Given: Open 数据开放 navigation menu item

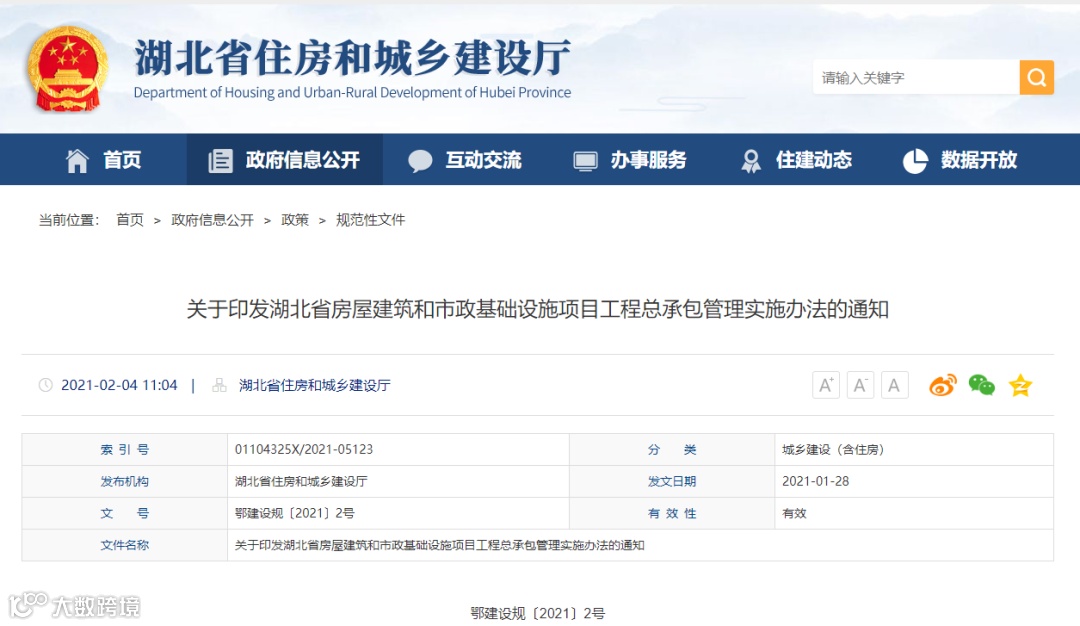Looking at the screenshot, I should point(960,160).
